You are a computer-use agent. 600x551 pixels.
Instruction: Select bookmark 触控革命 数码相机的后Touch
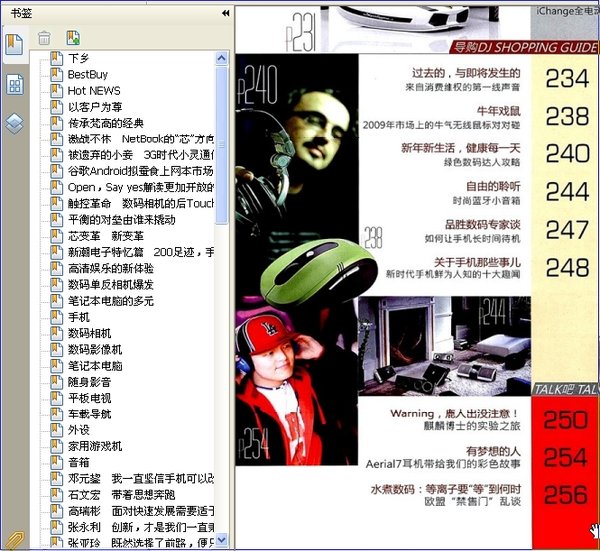tap(141, 204)
